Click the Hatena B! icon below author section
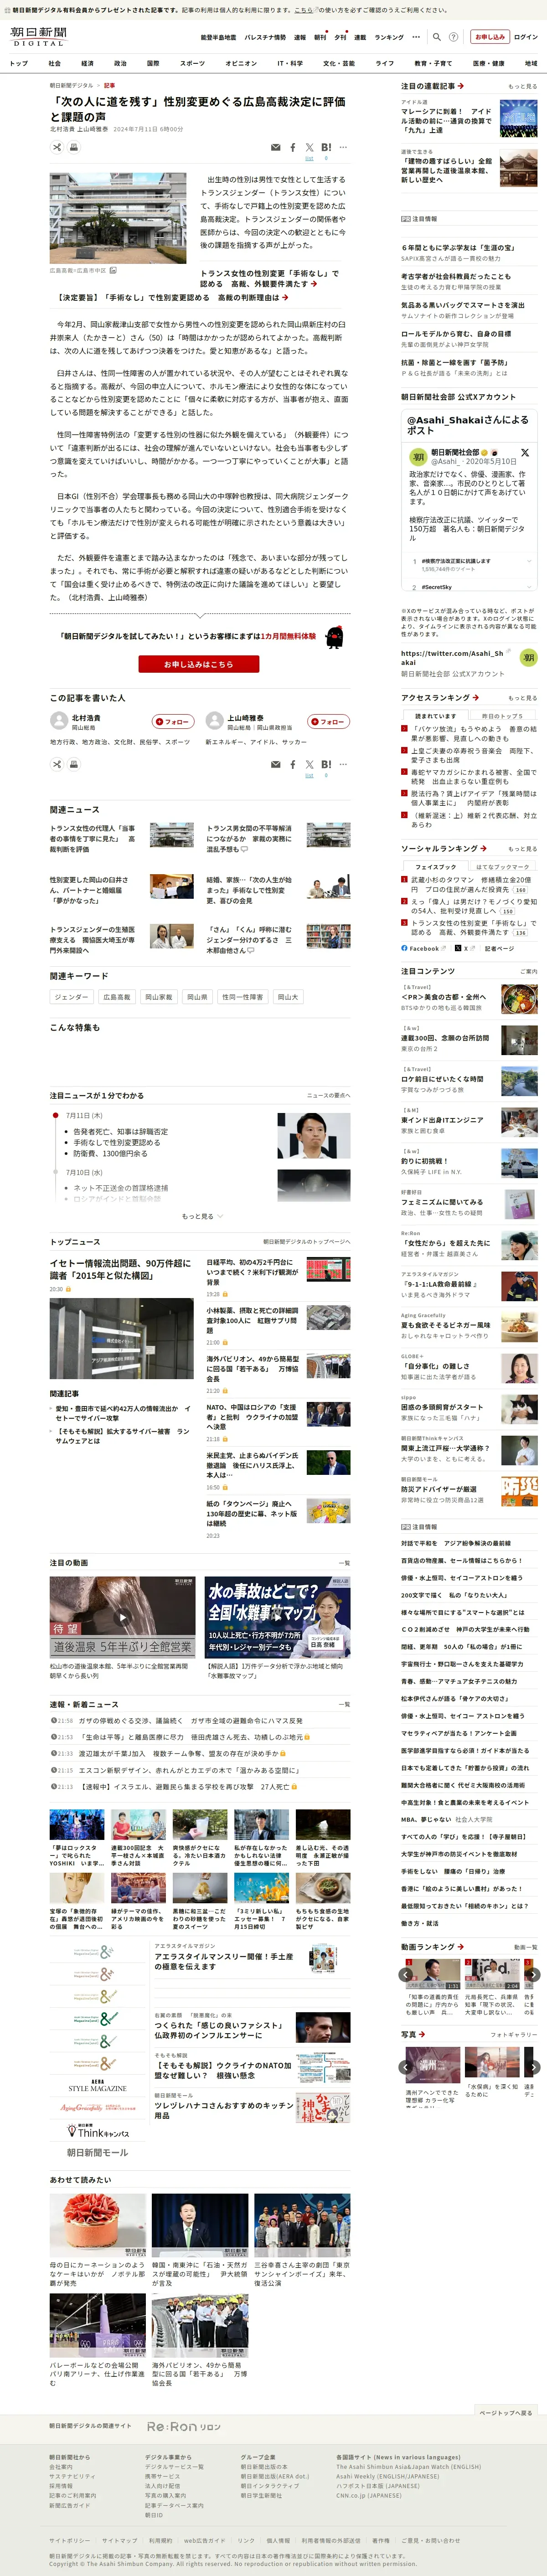547x2576 pixels. (x=326, y=764)
